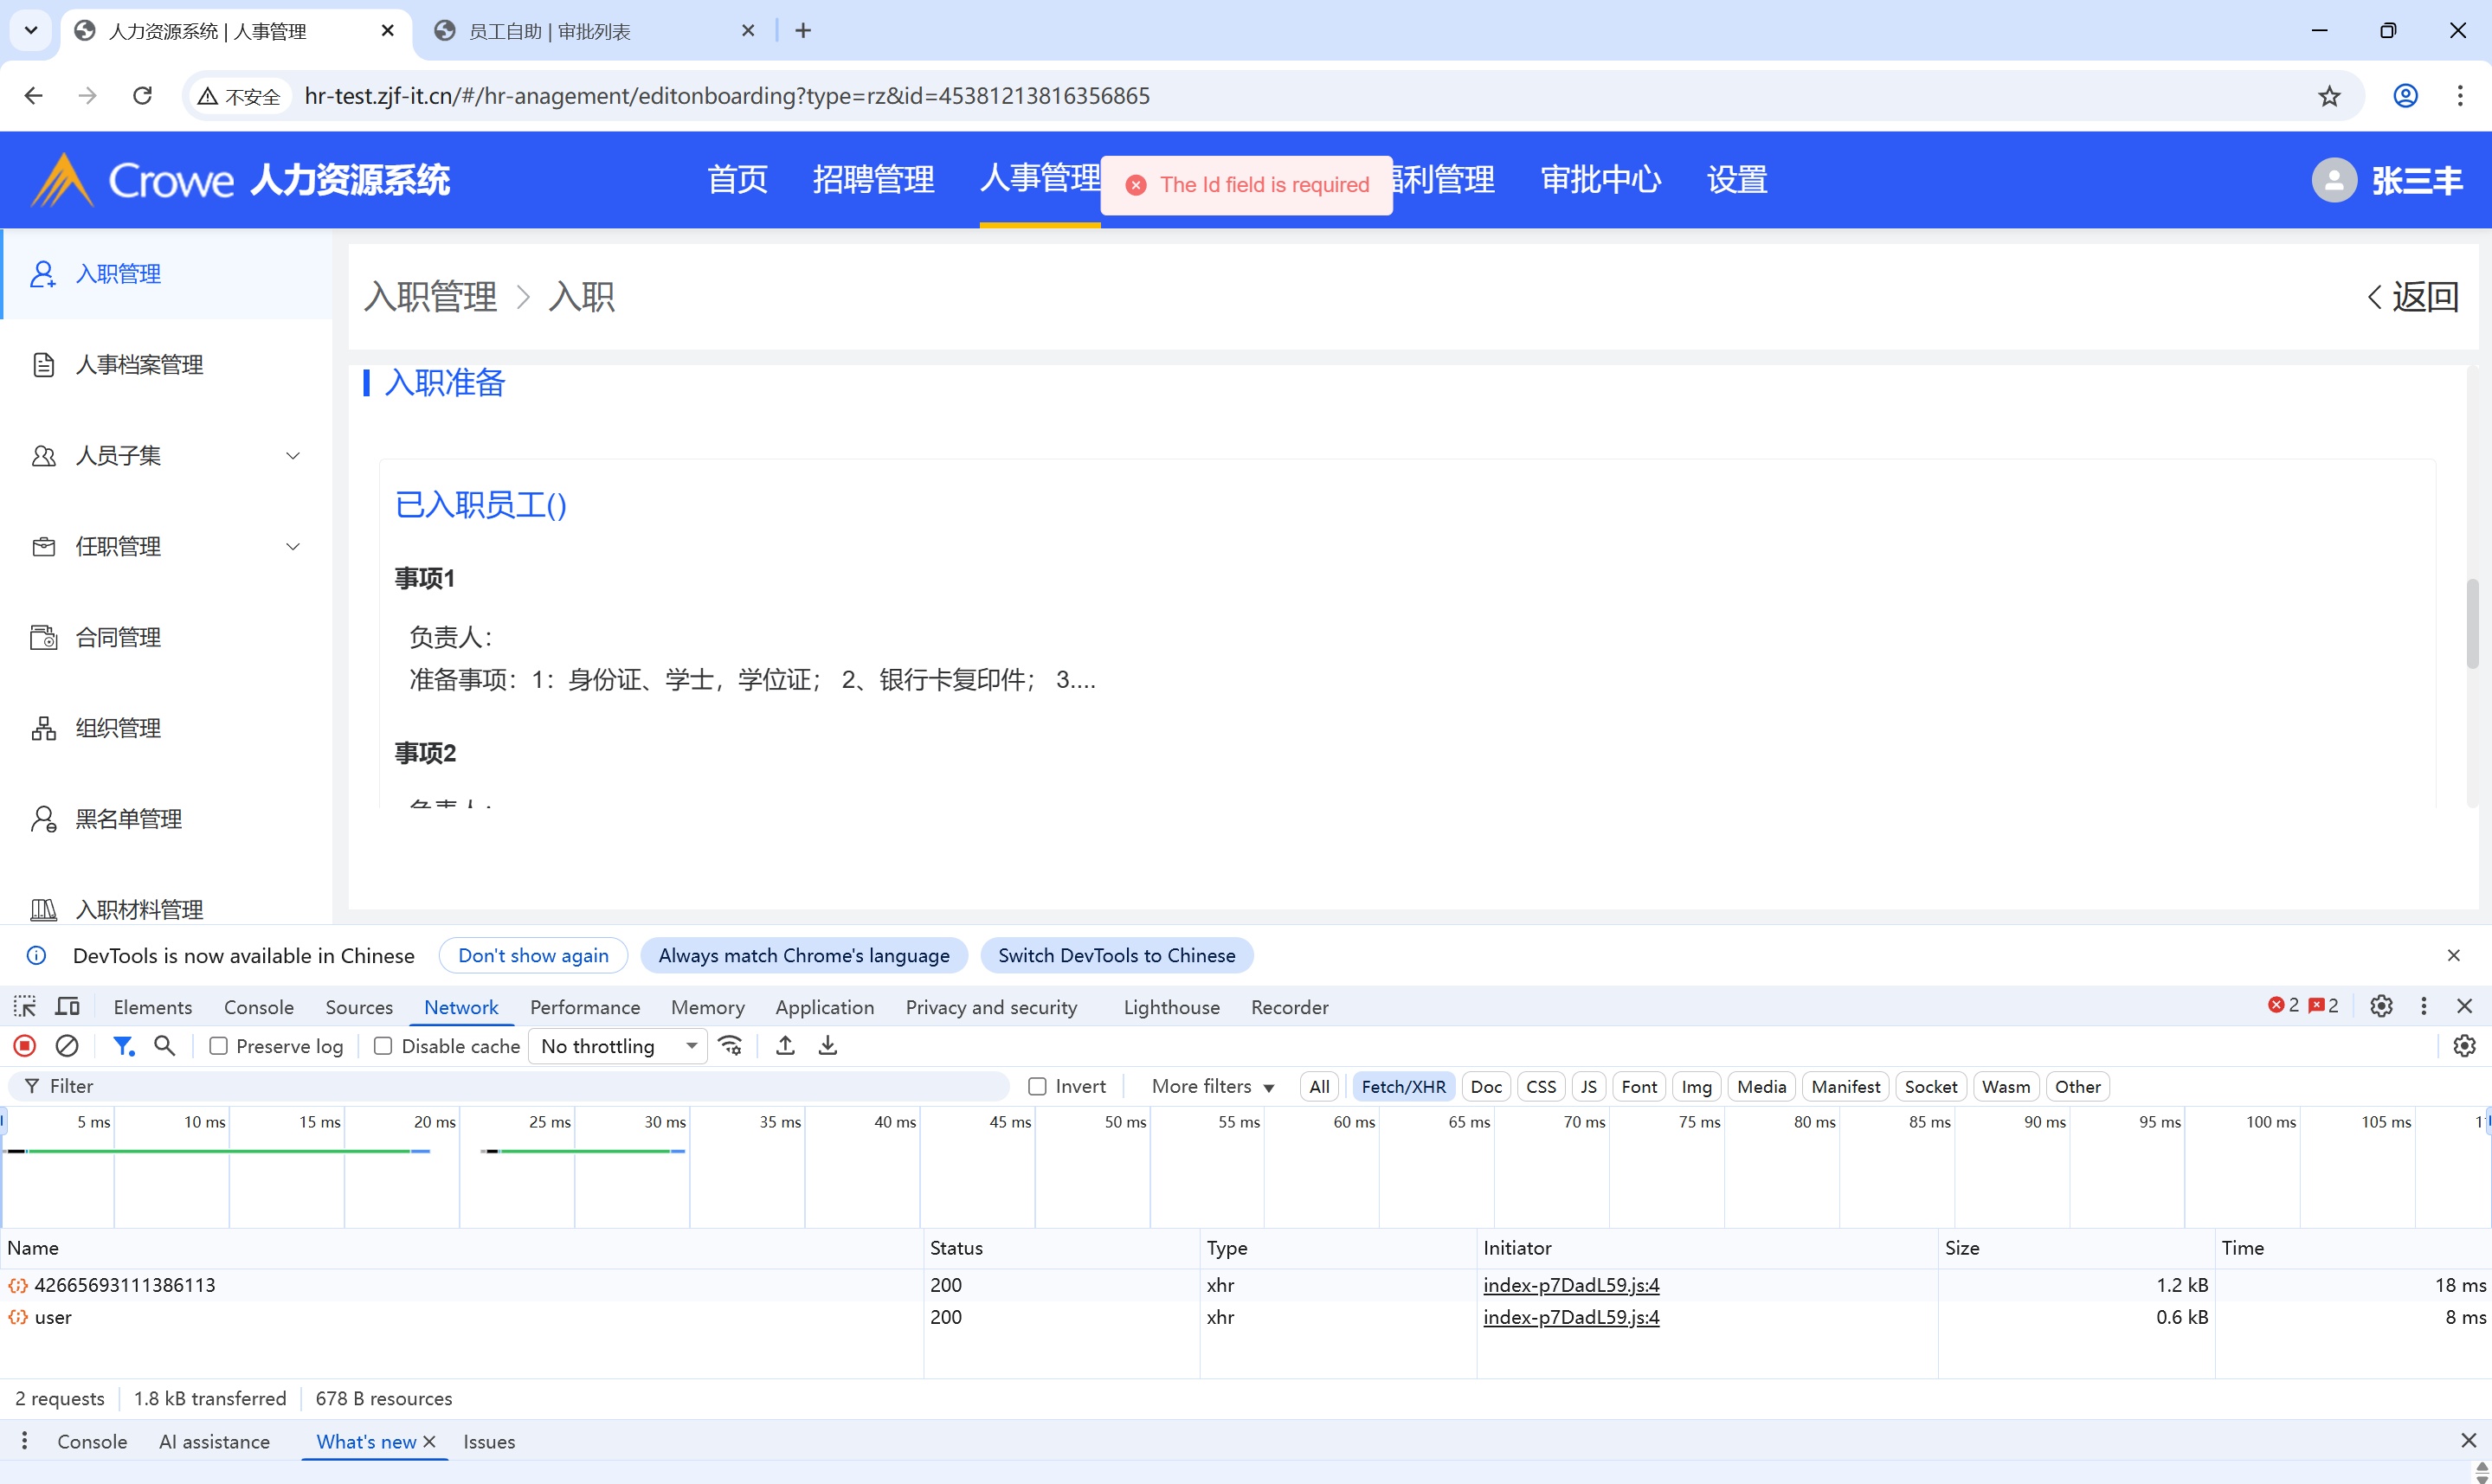The height and width of the screenshot is (1484, 2492).
Task: Open network conditions wifi icon
Action: pyautogui.click(x=731, y=1046)
